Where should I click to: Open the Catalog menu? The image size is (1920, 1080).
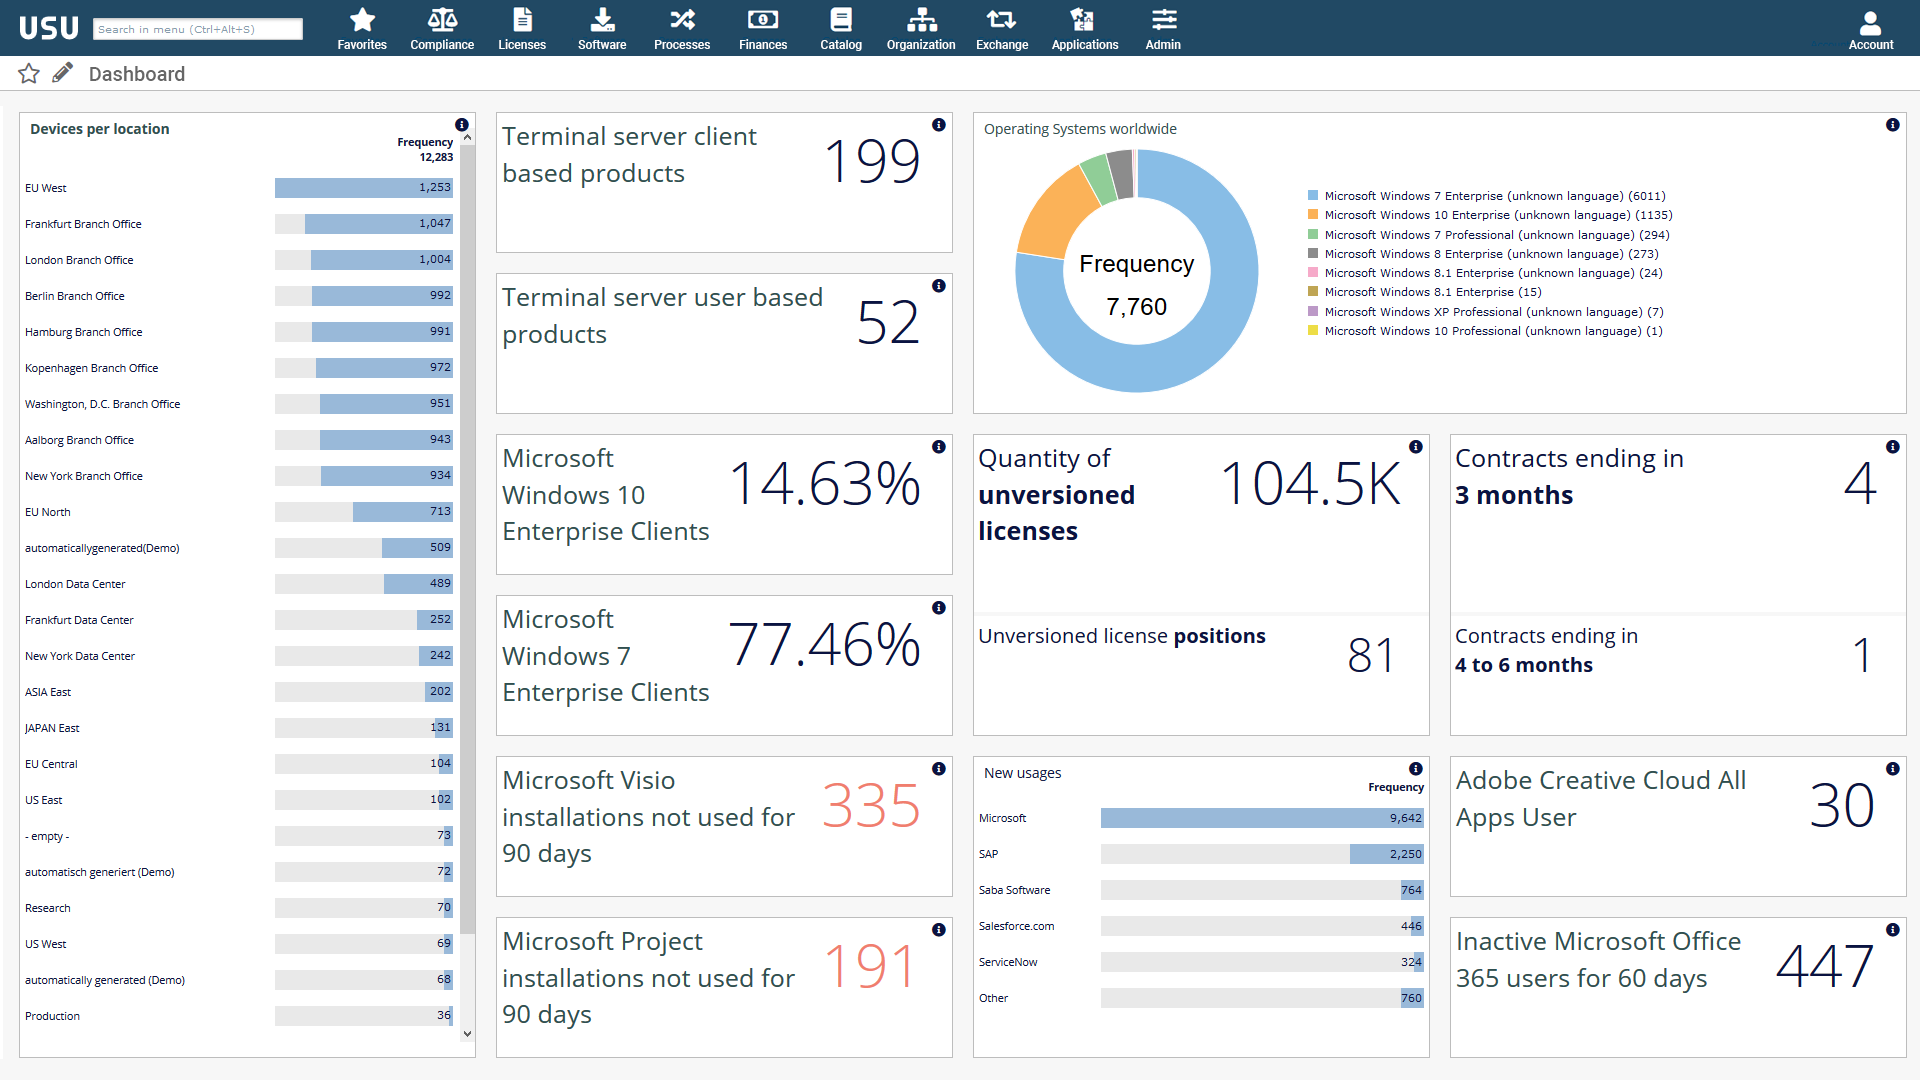(x=841, y=28)
